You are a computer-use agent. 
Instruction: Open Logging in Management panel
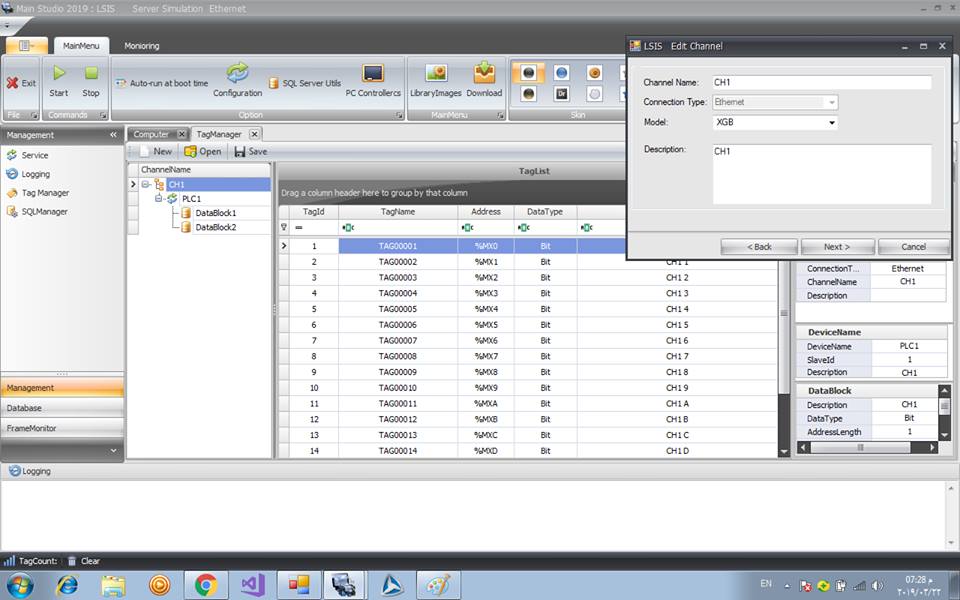(29, 174)
